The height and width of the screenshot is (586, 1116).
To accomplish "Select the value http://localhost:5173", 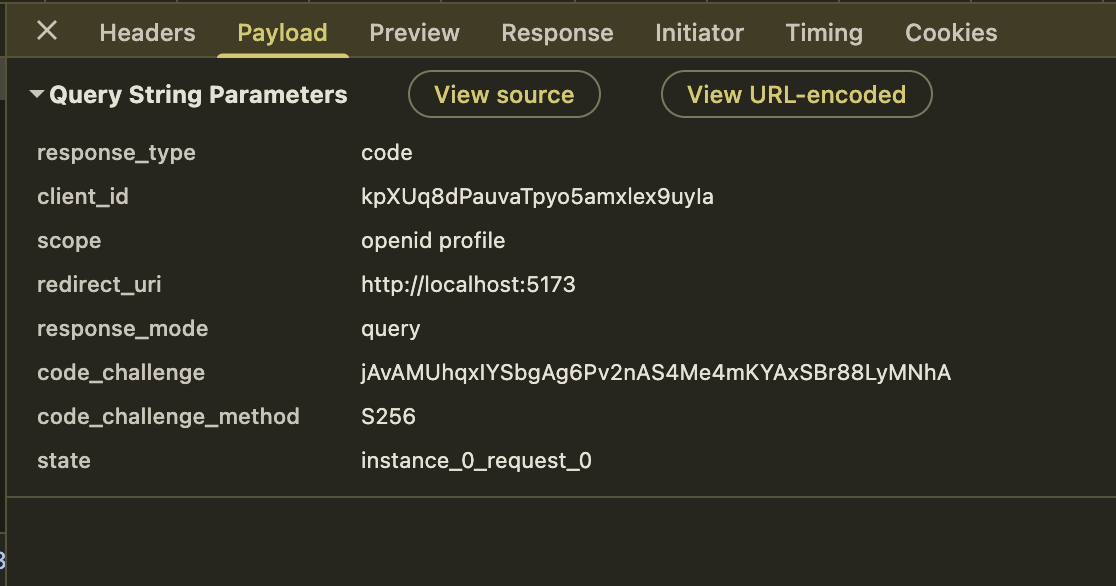I will pos(468,285).
